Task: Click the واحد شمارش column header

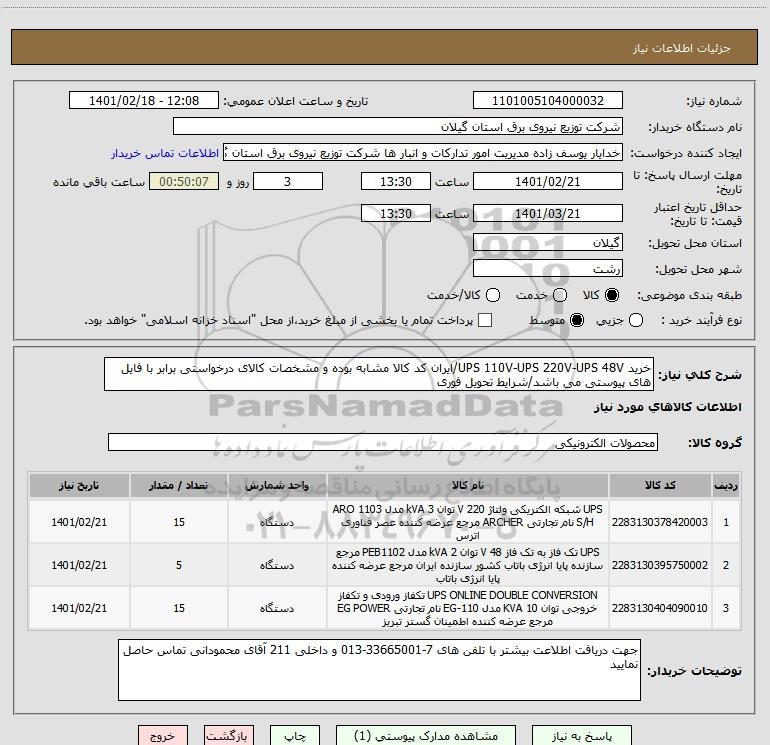Action: tap(277, 485)
